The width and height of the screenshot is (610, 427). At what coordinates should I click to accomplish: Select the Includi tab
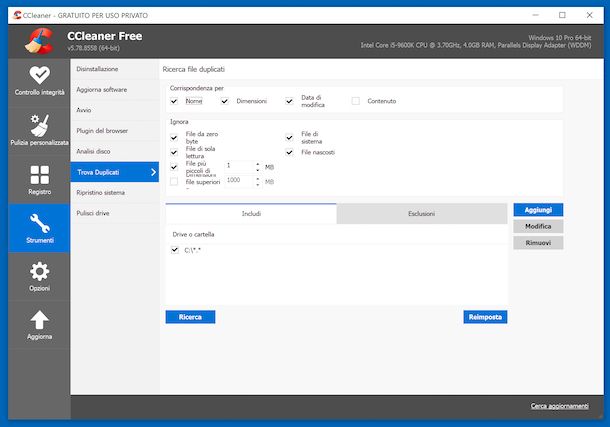coord(251,214)
